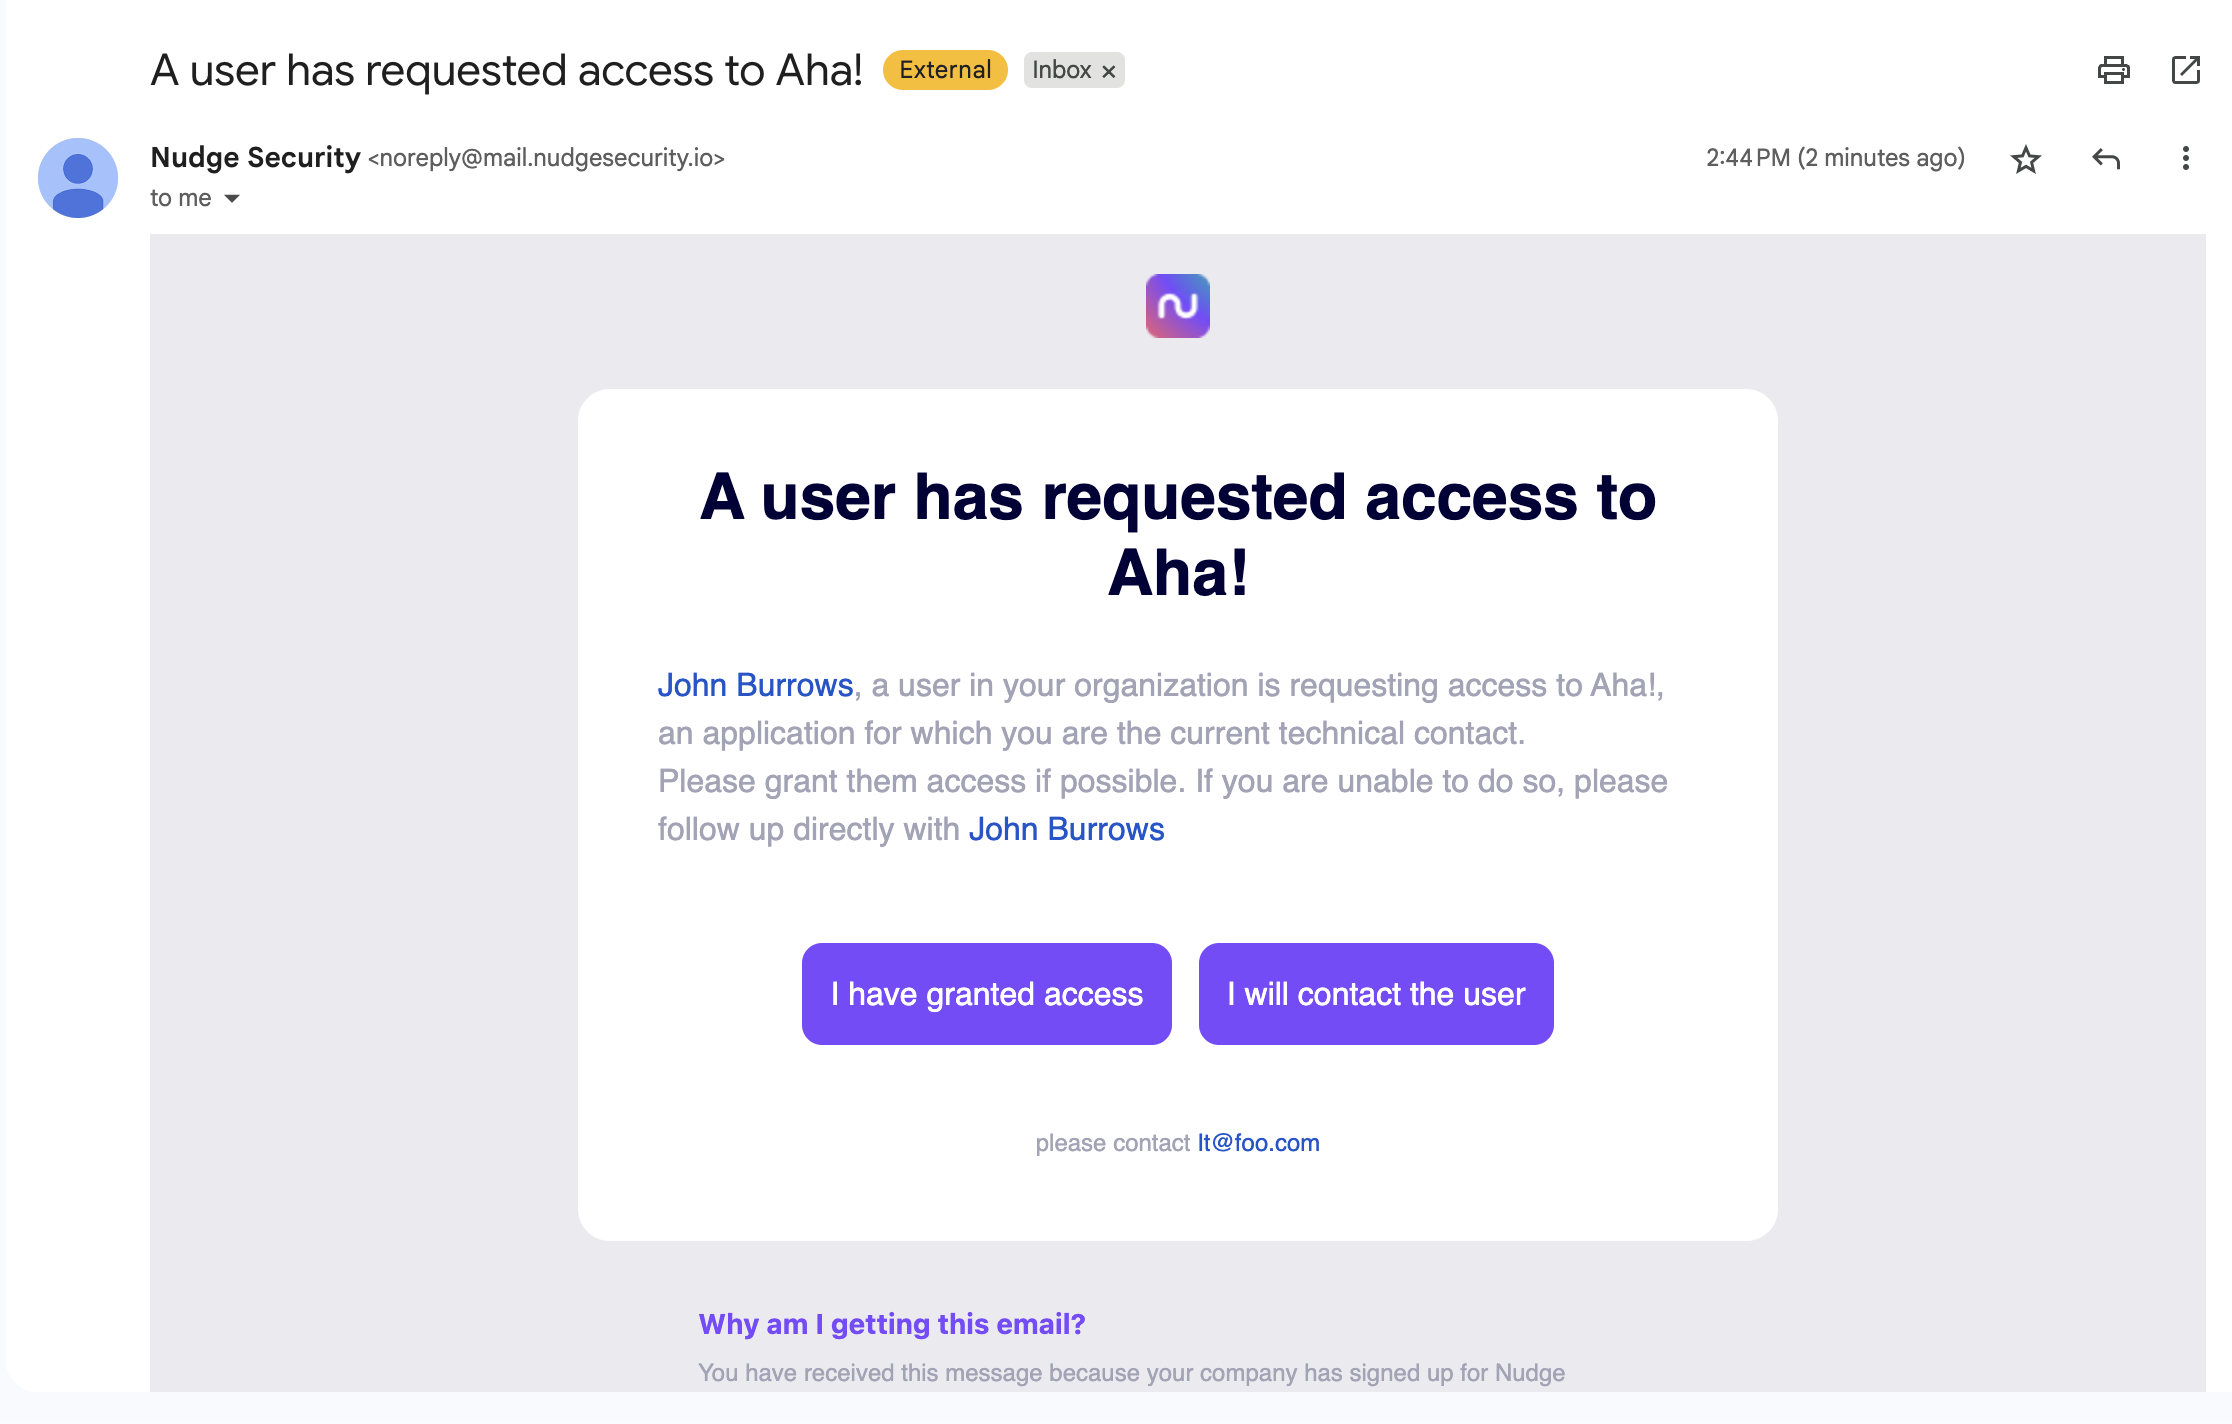Open "Why am I getting this email?"
The width and height of the screenshot is (2232, 1424).
(891, 1324)
